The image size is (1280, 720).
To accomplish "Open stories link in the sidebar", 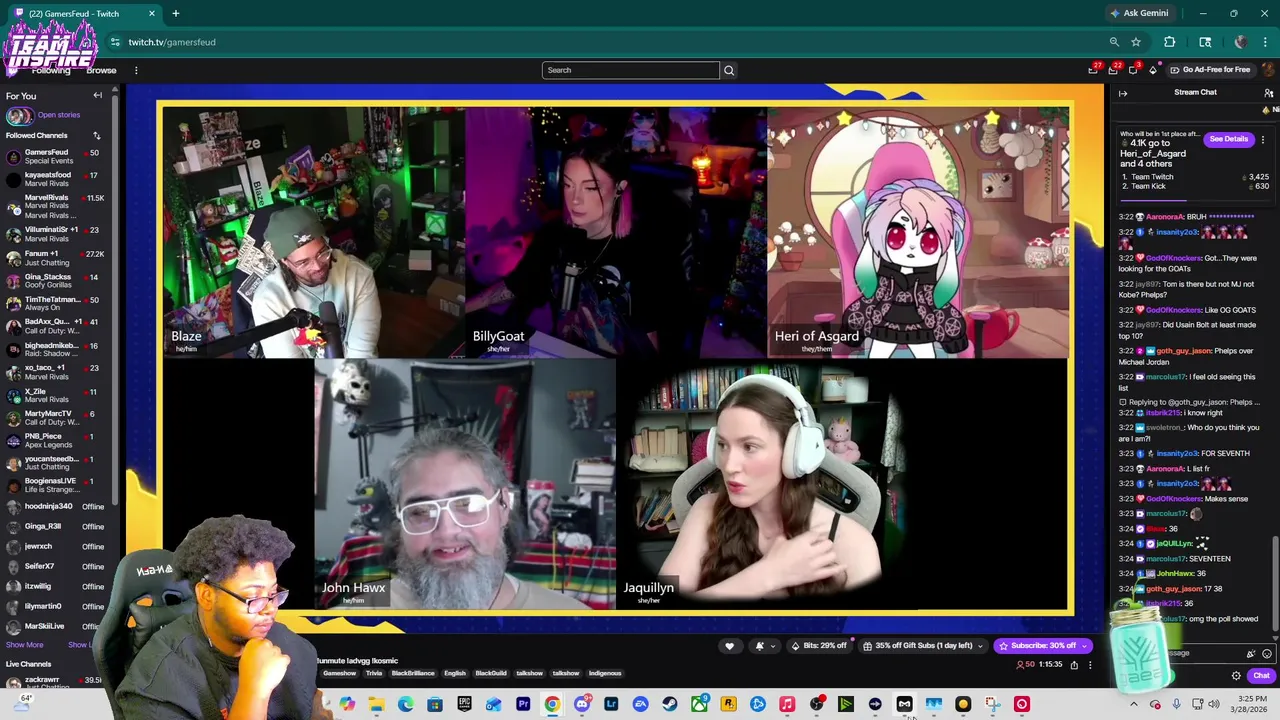I will (59, 115).
